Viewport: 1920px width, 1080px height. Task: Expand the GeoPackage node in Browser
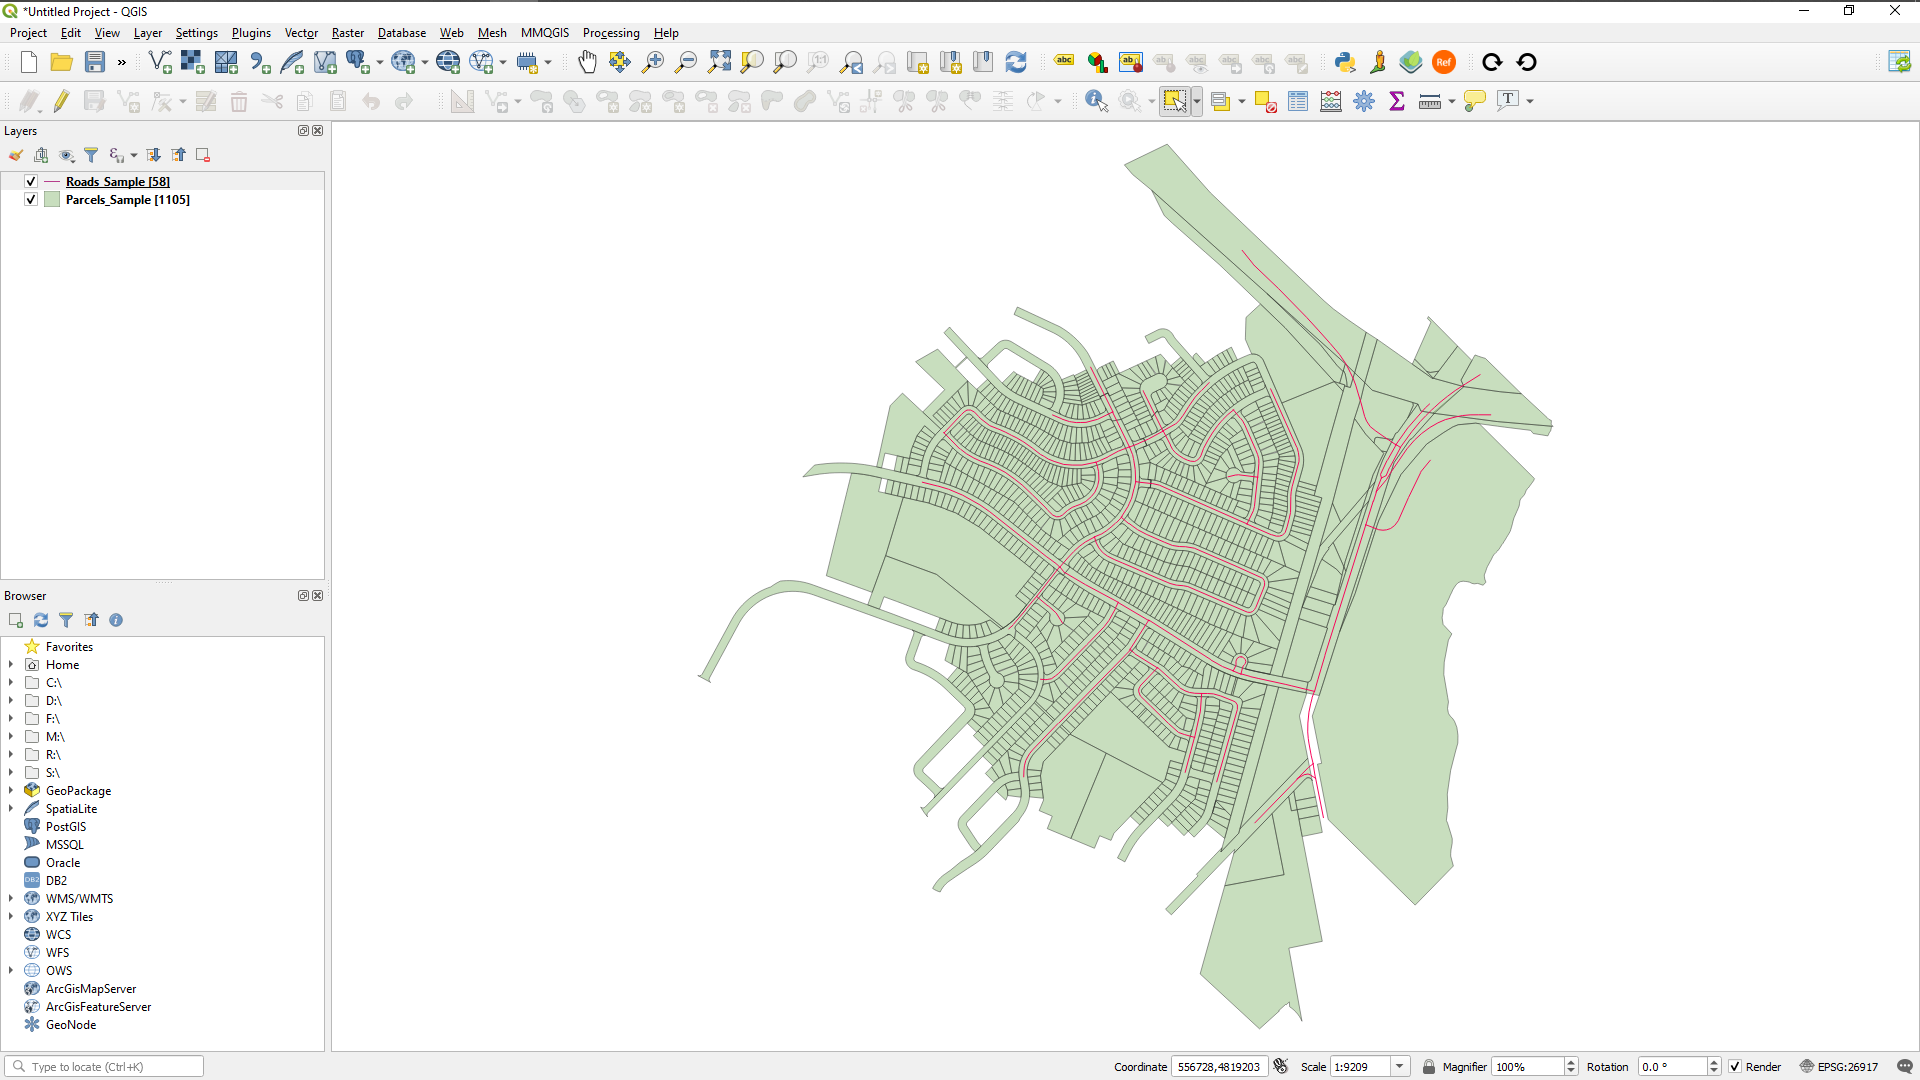click(11, 790)
